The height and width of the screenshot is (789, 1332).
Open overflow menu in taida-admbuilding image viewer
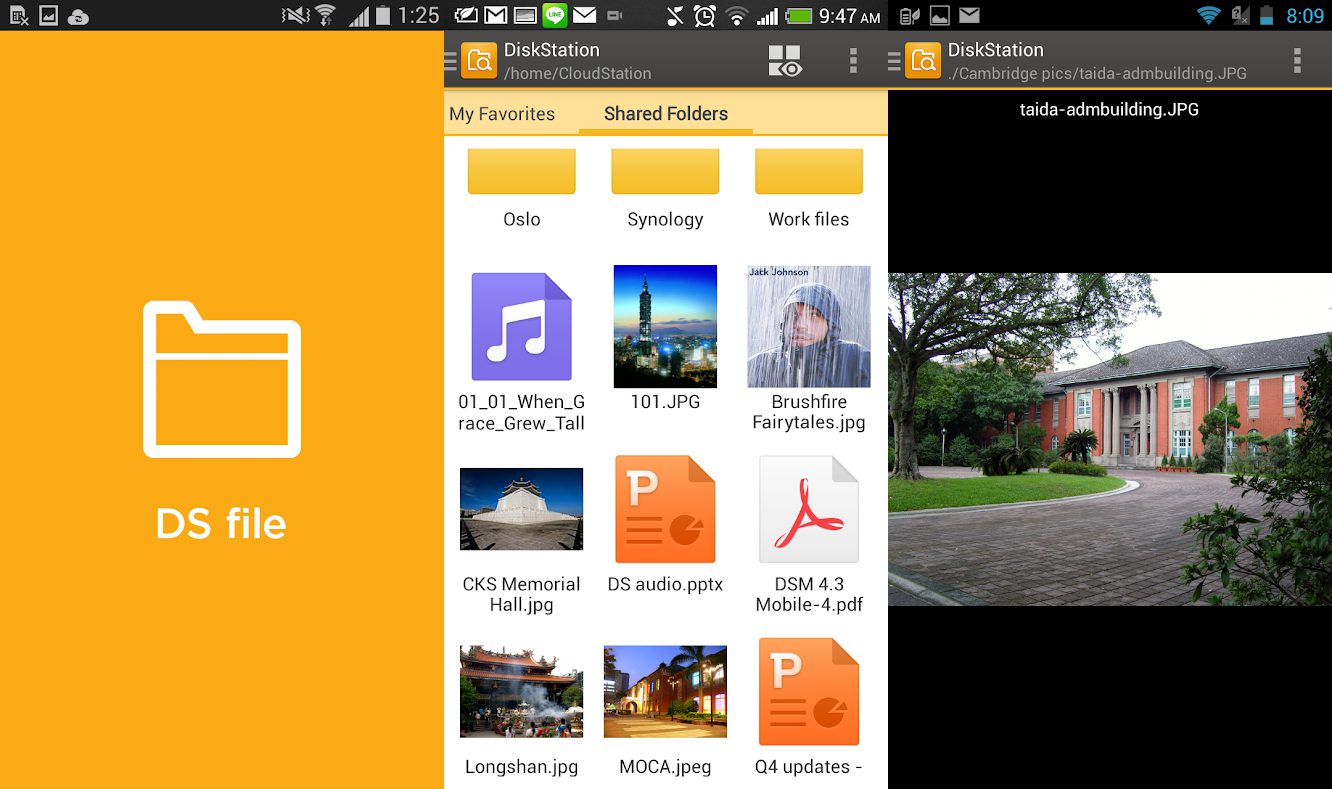tap(1297, 61)
